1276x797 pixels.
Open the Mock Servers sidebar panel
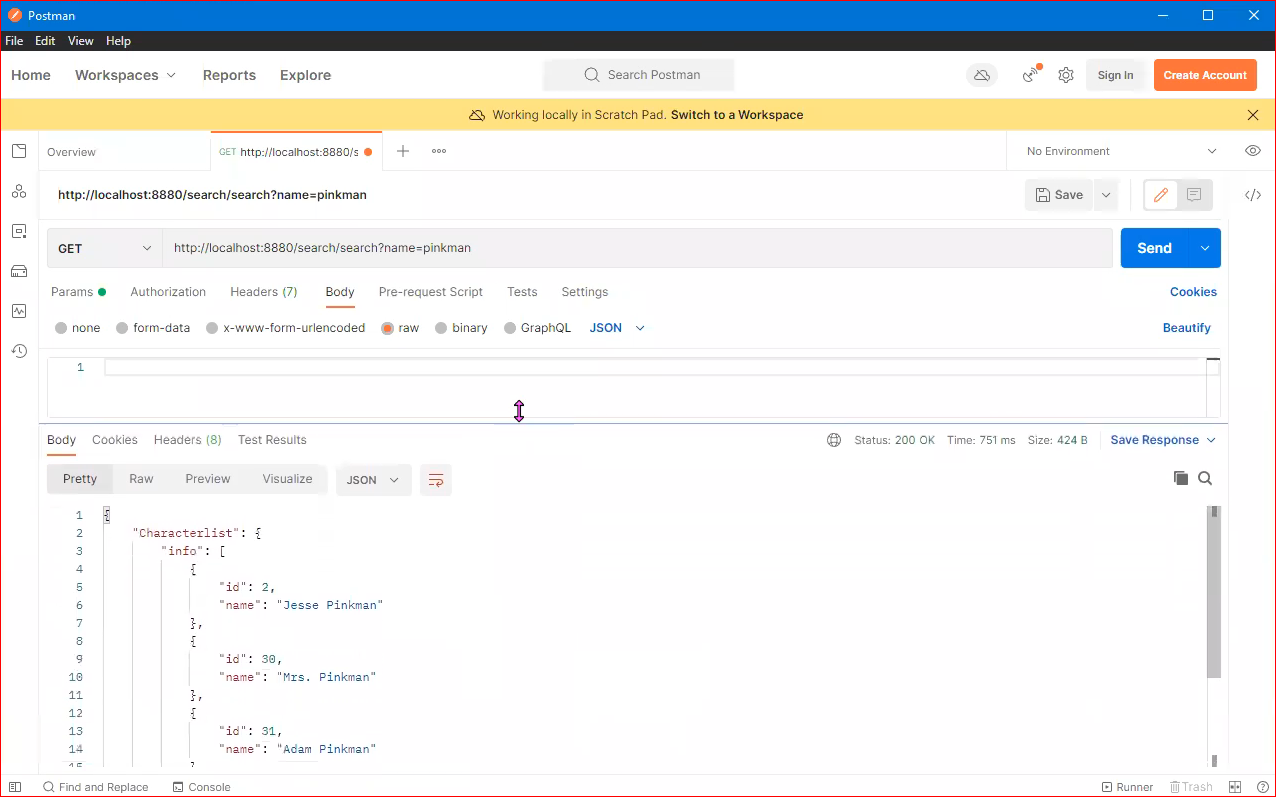point(18,271)
